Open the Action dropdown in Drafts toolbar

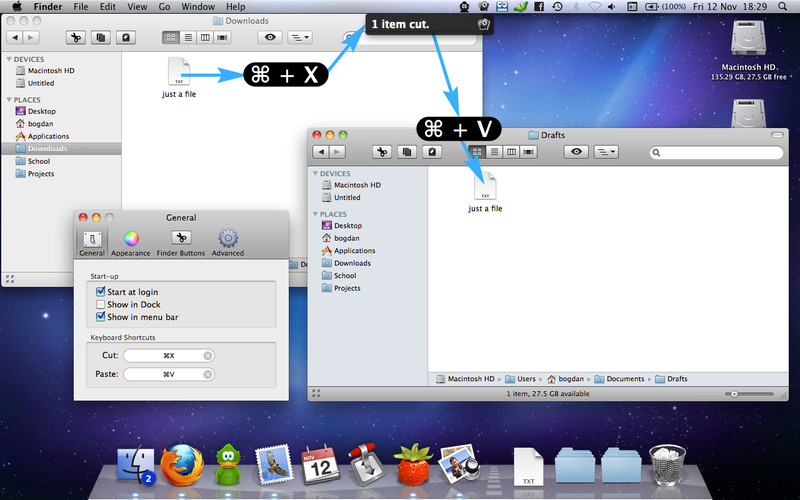[x=606, y=152]
